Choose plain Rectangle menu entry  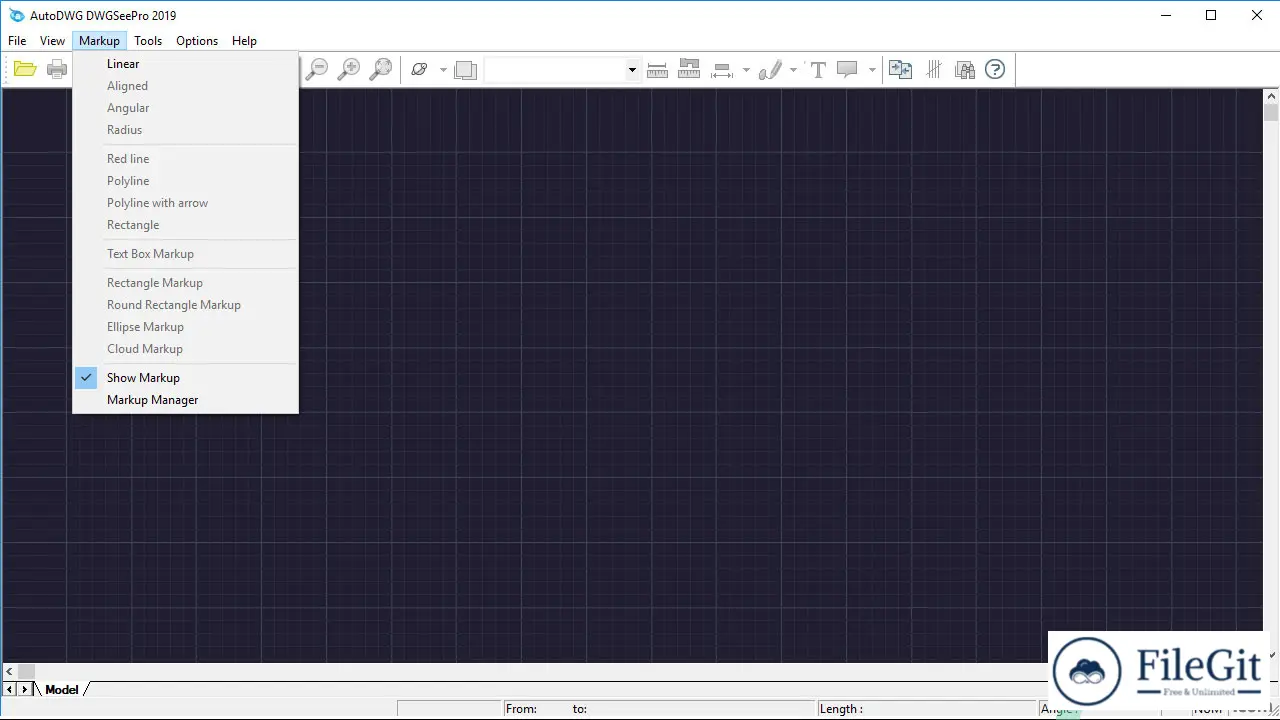(x=185, y=225)
